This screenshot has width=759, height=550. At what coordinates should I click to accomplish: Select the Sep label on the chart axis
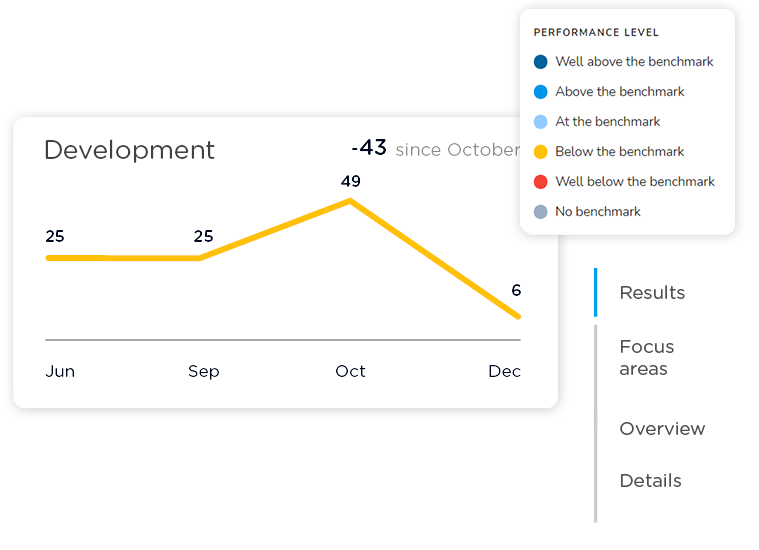point(203,371)
